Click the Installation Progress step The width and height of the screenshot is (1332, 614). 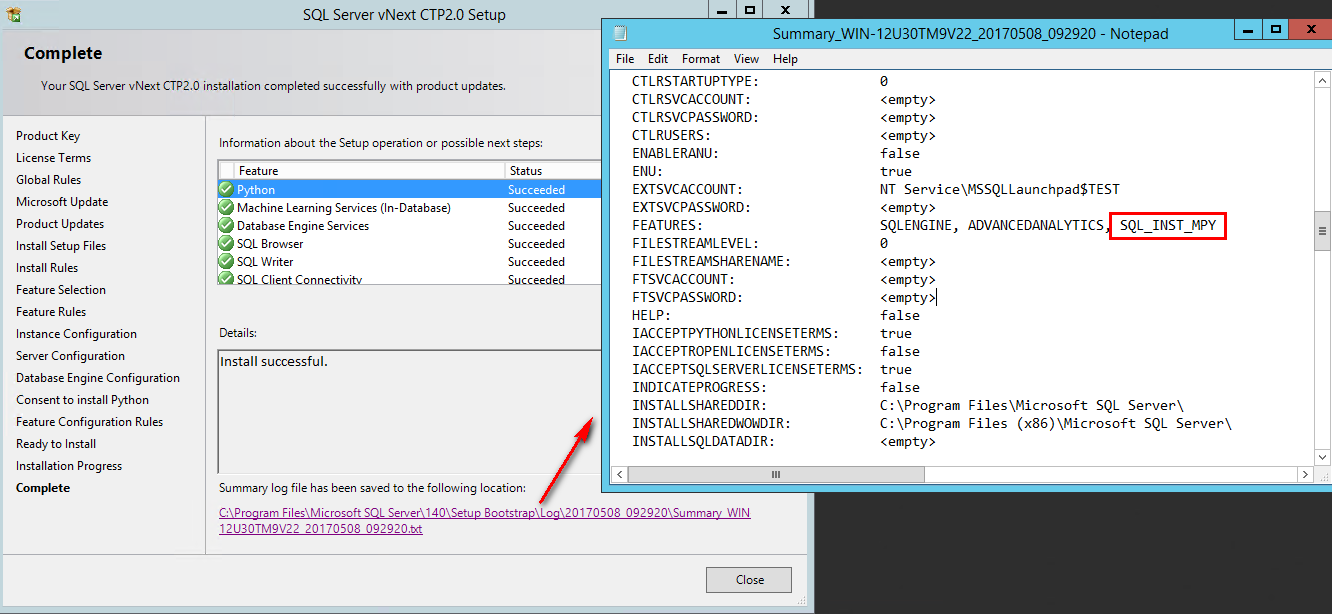[69, 466]
